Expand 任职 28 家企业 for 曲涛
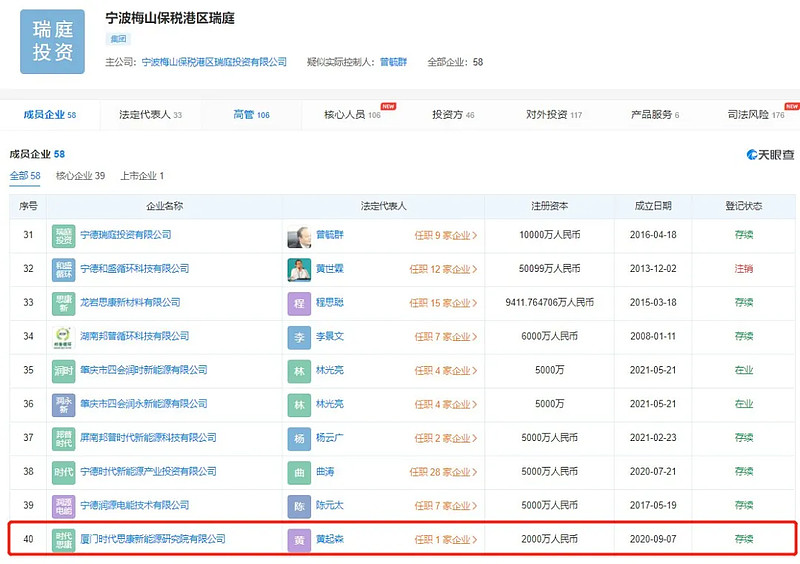The image size is (800, 564). 443,472
